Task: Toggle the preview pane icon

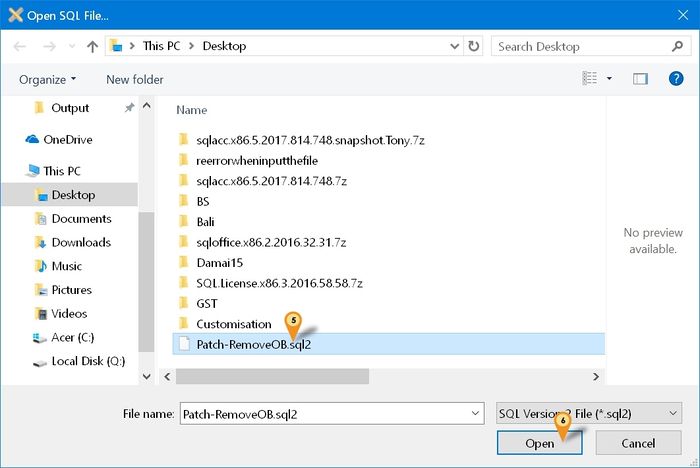Action: pos(642,79)
